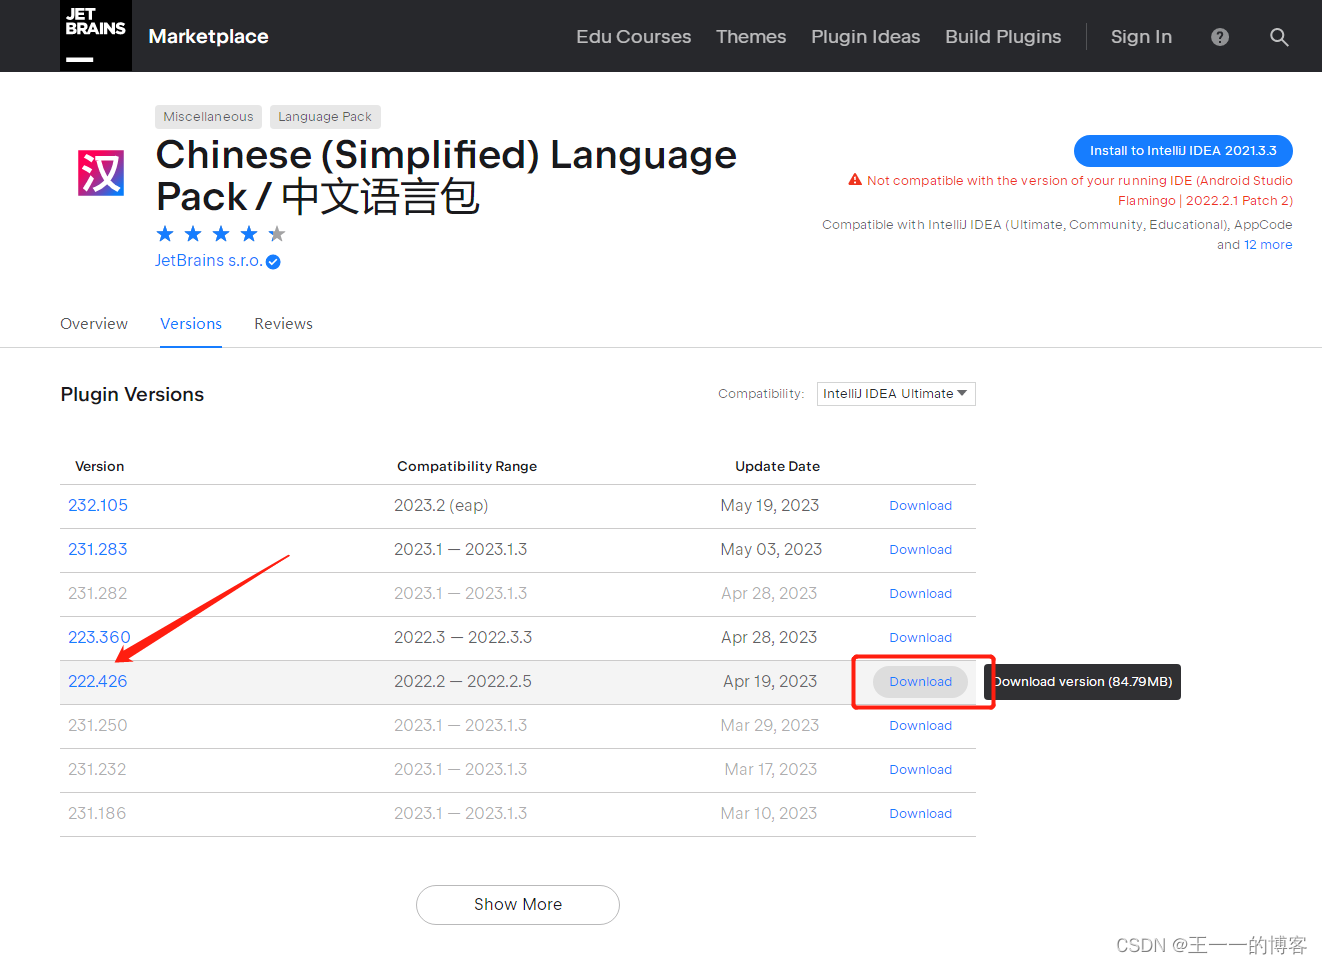Click the Chinese (Simplified) Language Pack title
The image size is (1322, 964).
tap(446, 176)
